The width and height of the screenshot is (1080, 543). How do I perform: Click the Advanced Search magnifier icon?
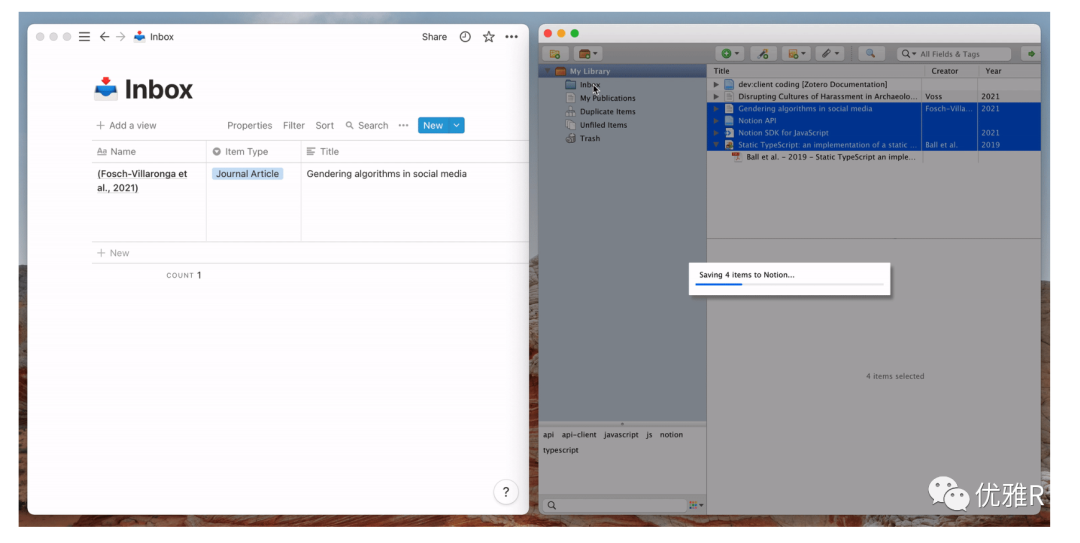tap(871, 54)
